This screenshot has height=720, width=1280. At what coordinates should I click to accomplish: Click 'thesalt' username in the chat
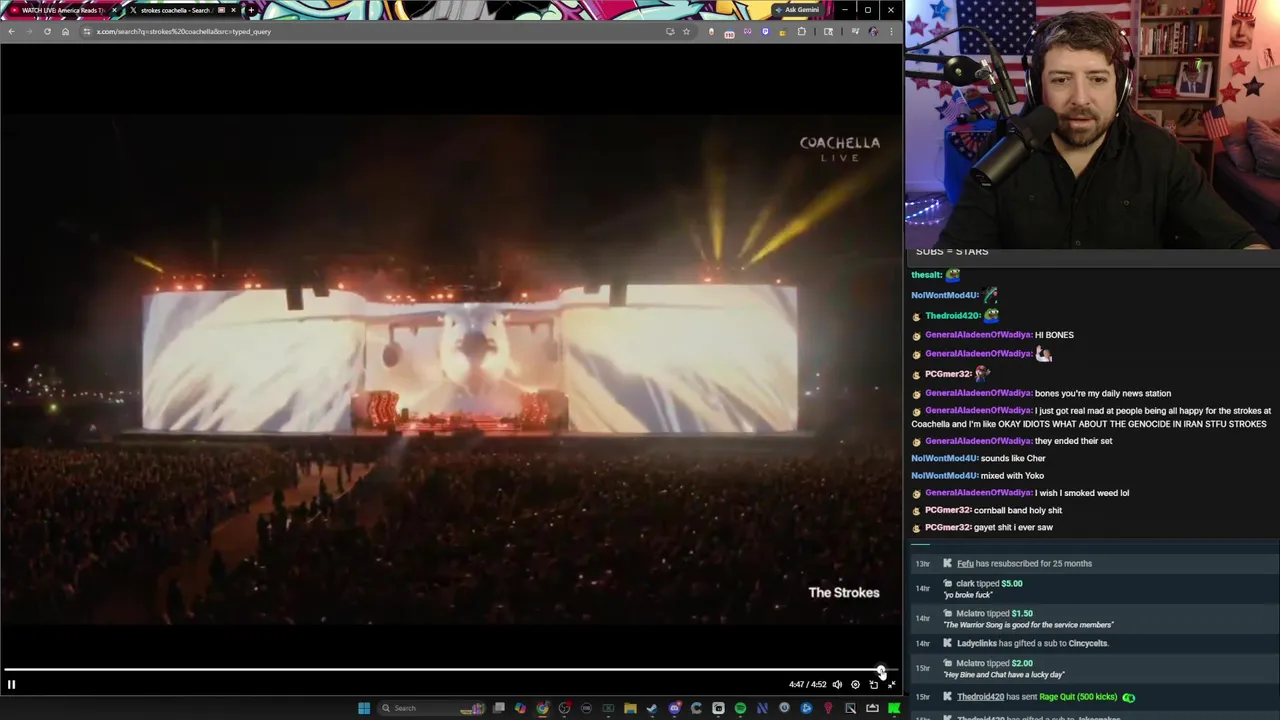pyautogui.click(x=927, y=275)
